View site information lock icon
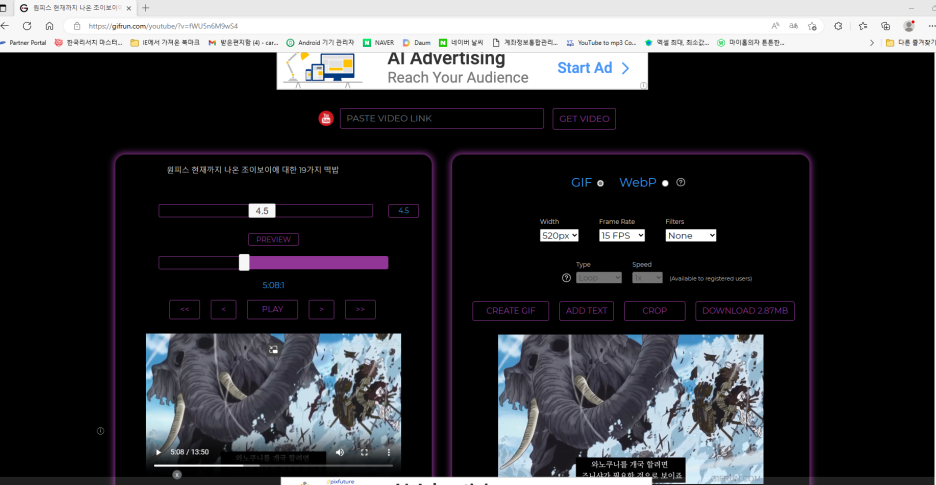Screen dimensions: 936x485 (x=76, y=26)
